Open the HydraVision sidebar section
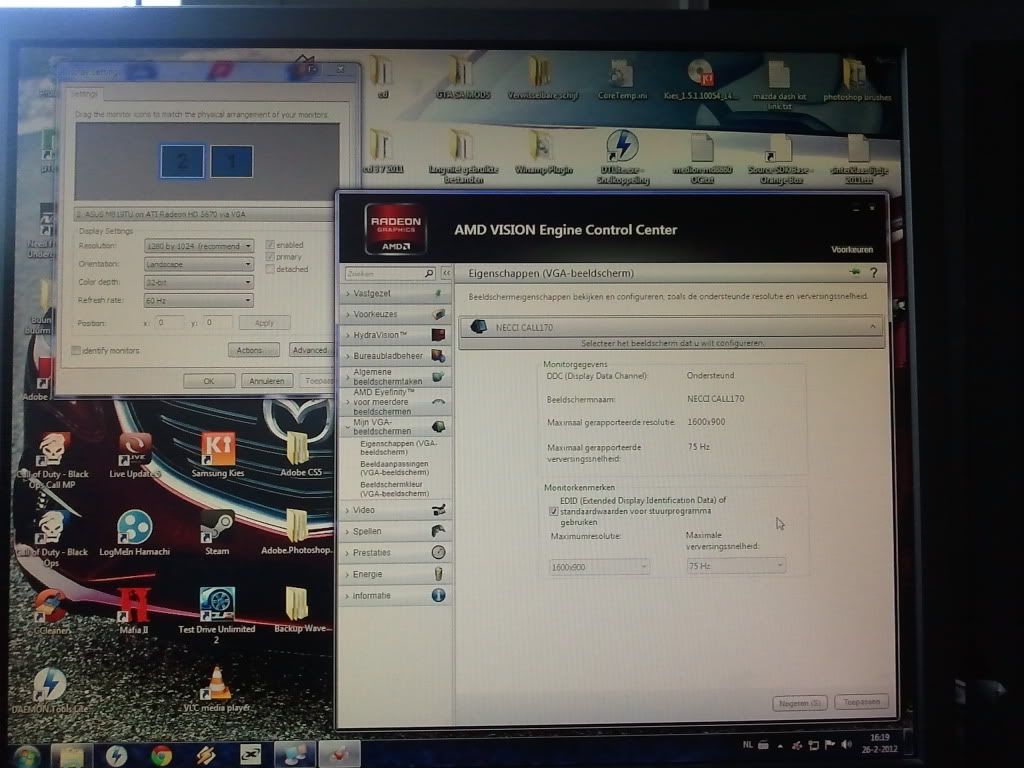Image resolution: width=1024 pixels, height=768 pixels. (x=396, y=335)
